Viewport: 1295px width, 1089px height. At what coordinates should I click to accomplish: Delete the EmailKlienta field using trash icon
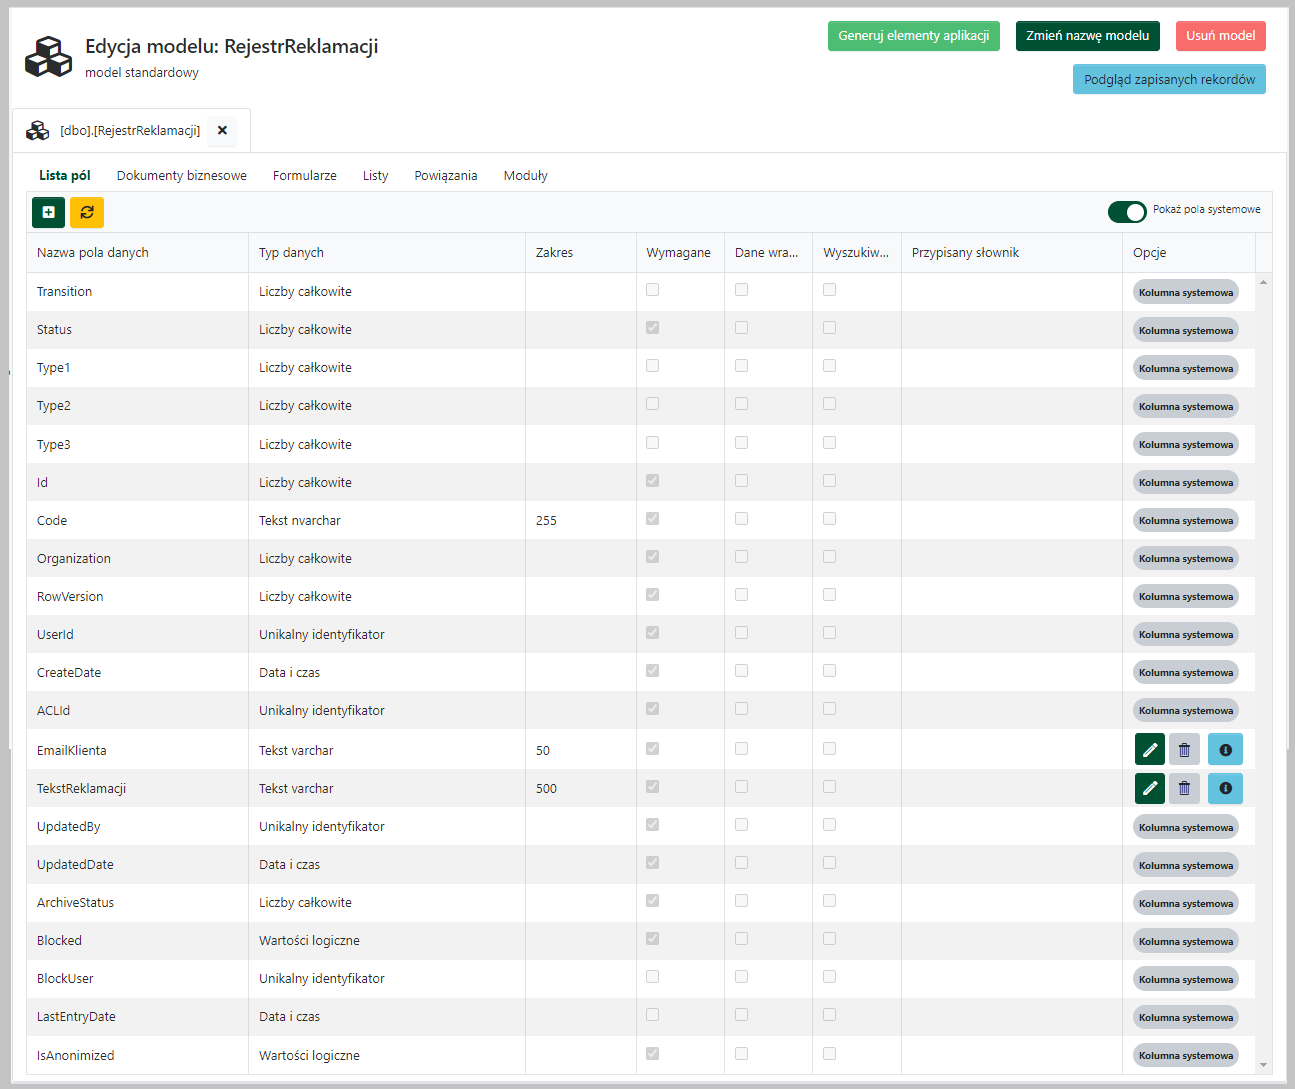coord(1184,749)
